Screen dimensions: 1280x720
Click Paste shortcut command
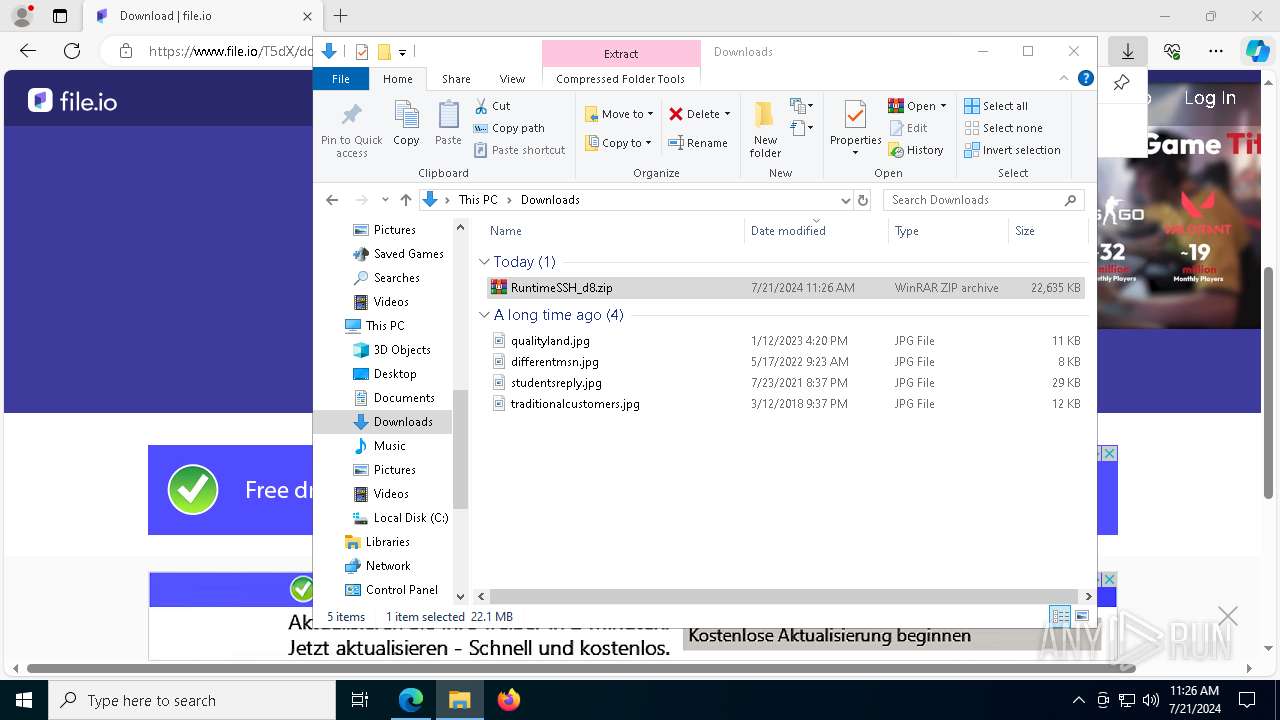point(520,150)
